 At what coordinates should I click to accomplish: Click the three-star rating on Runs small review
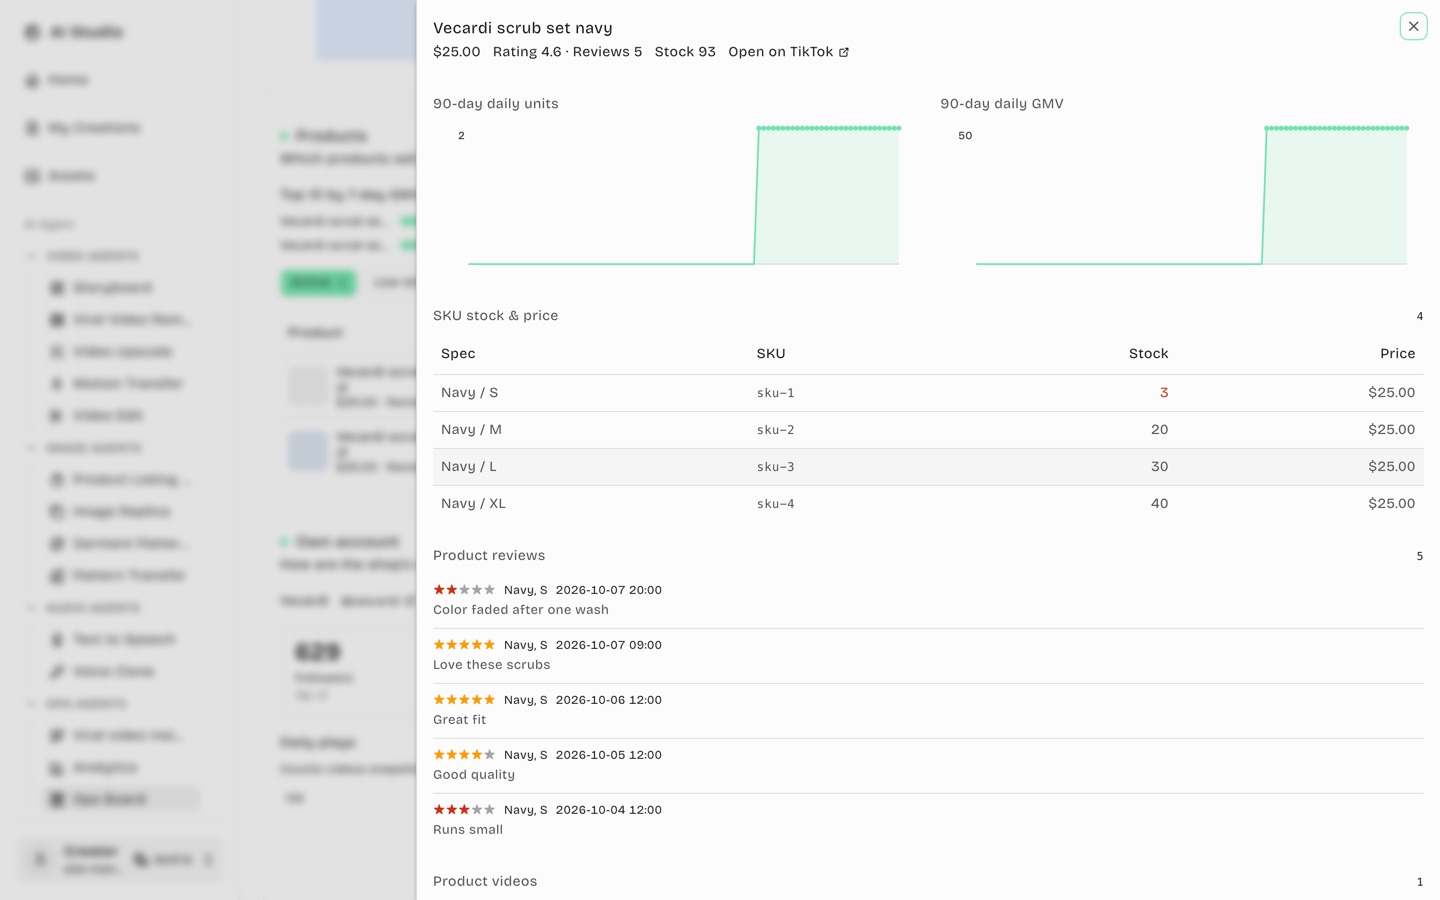pos(464,810)
